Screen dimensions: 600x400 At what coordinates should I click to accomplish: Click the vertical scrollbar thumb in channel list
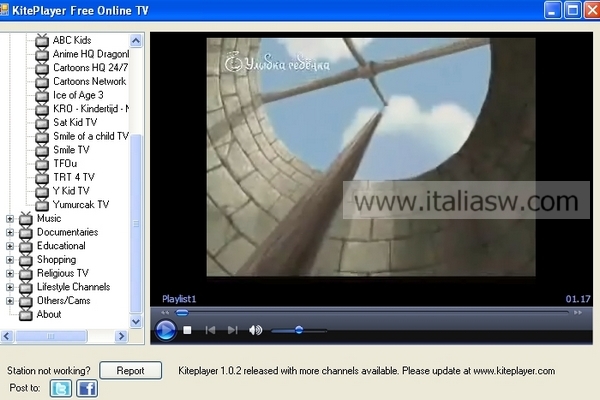click(x=136, y=224)
